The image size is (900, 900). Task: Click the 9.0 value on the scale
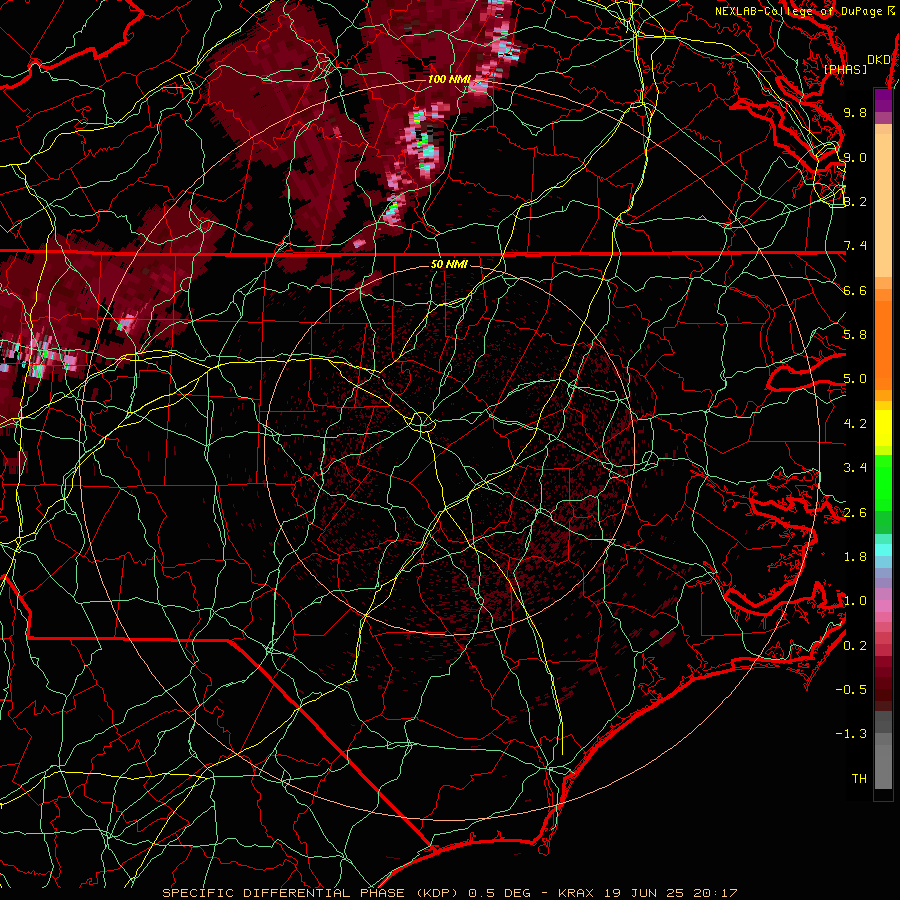pos(855,157)
